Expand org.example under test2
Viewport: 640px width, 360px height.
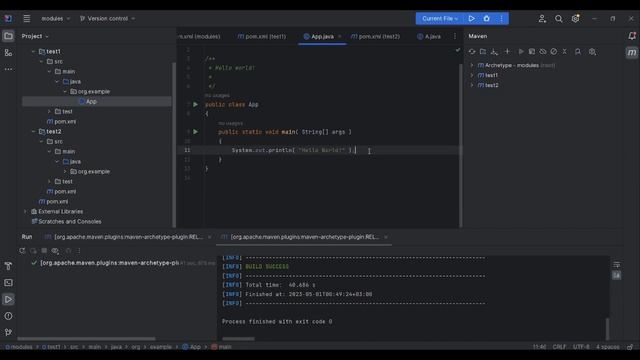pyautogui.click(x=65, y=171)
